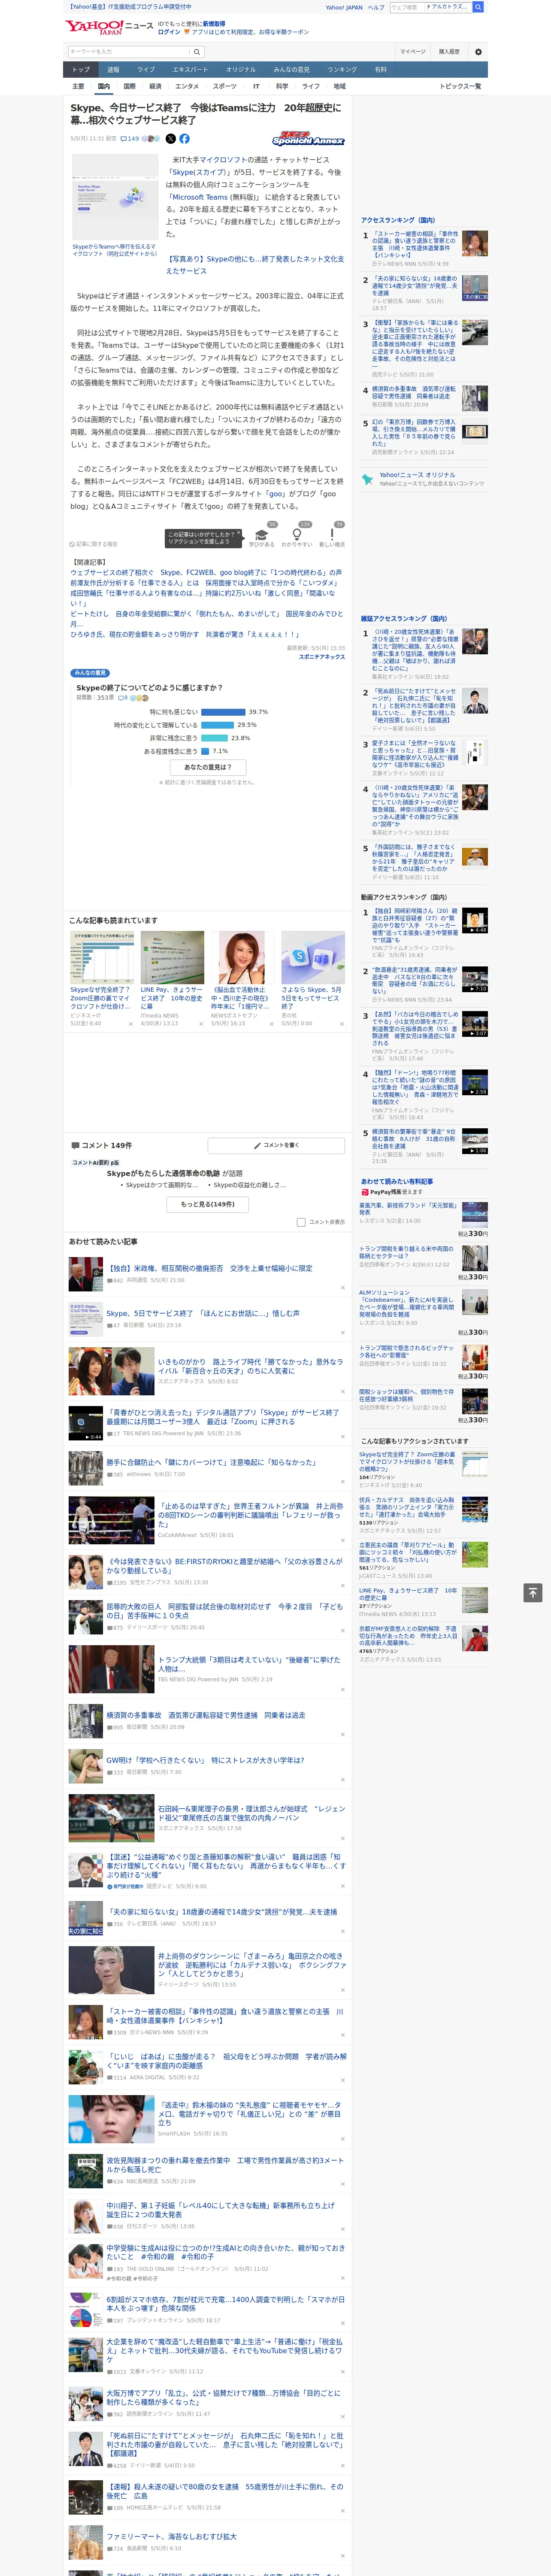Viewport: 551px width, 2576px height.
Task: Select the ランキング tab
Action: (x=342, y=70)
